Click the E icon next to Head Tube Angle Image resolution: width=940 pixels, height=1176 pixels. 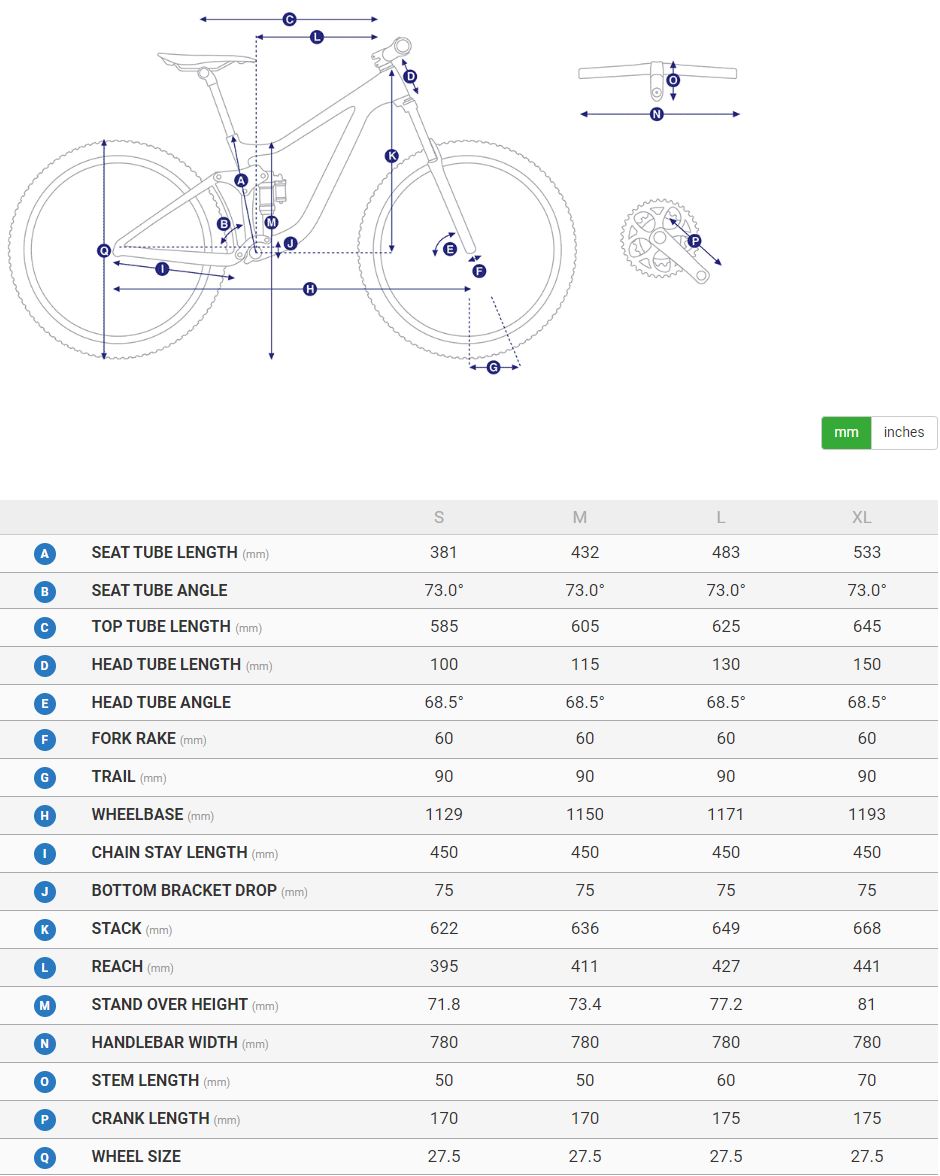pos(45,704)
